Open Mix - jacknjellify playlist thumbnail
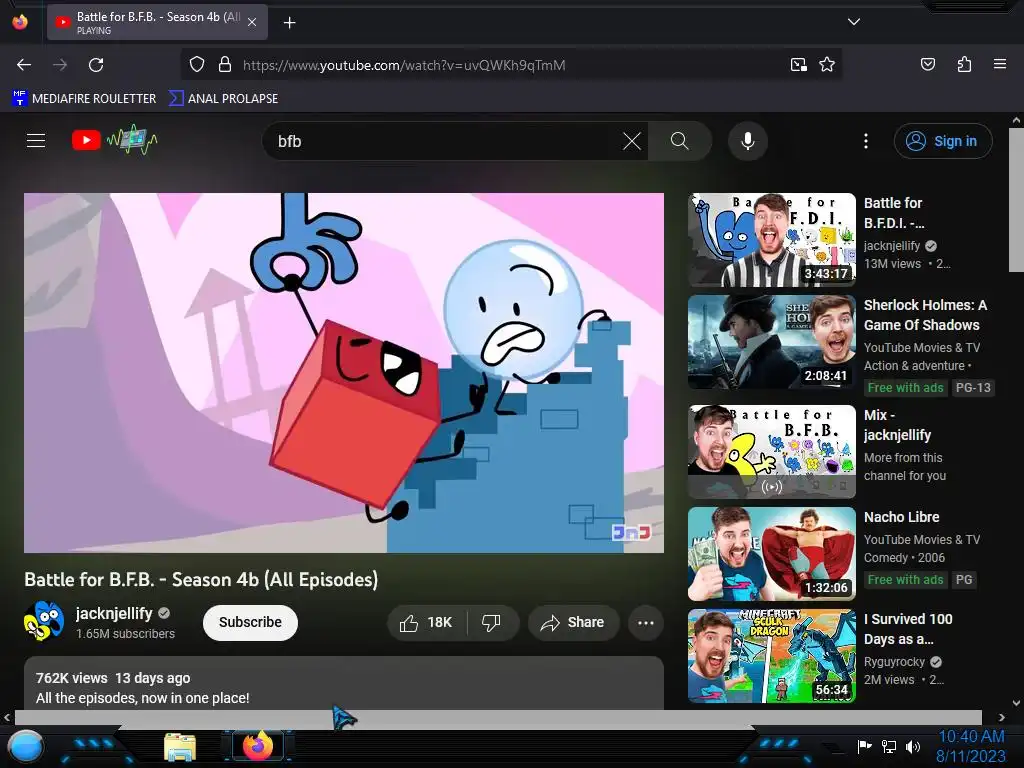 click(x=772, y=452)
